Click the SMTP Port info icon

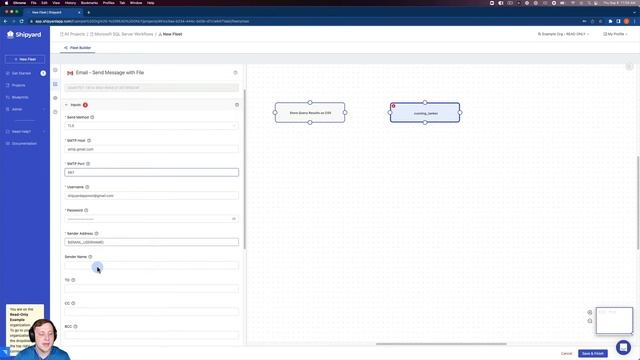[x=88, y=164]
